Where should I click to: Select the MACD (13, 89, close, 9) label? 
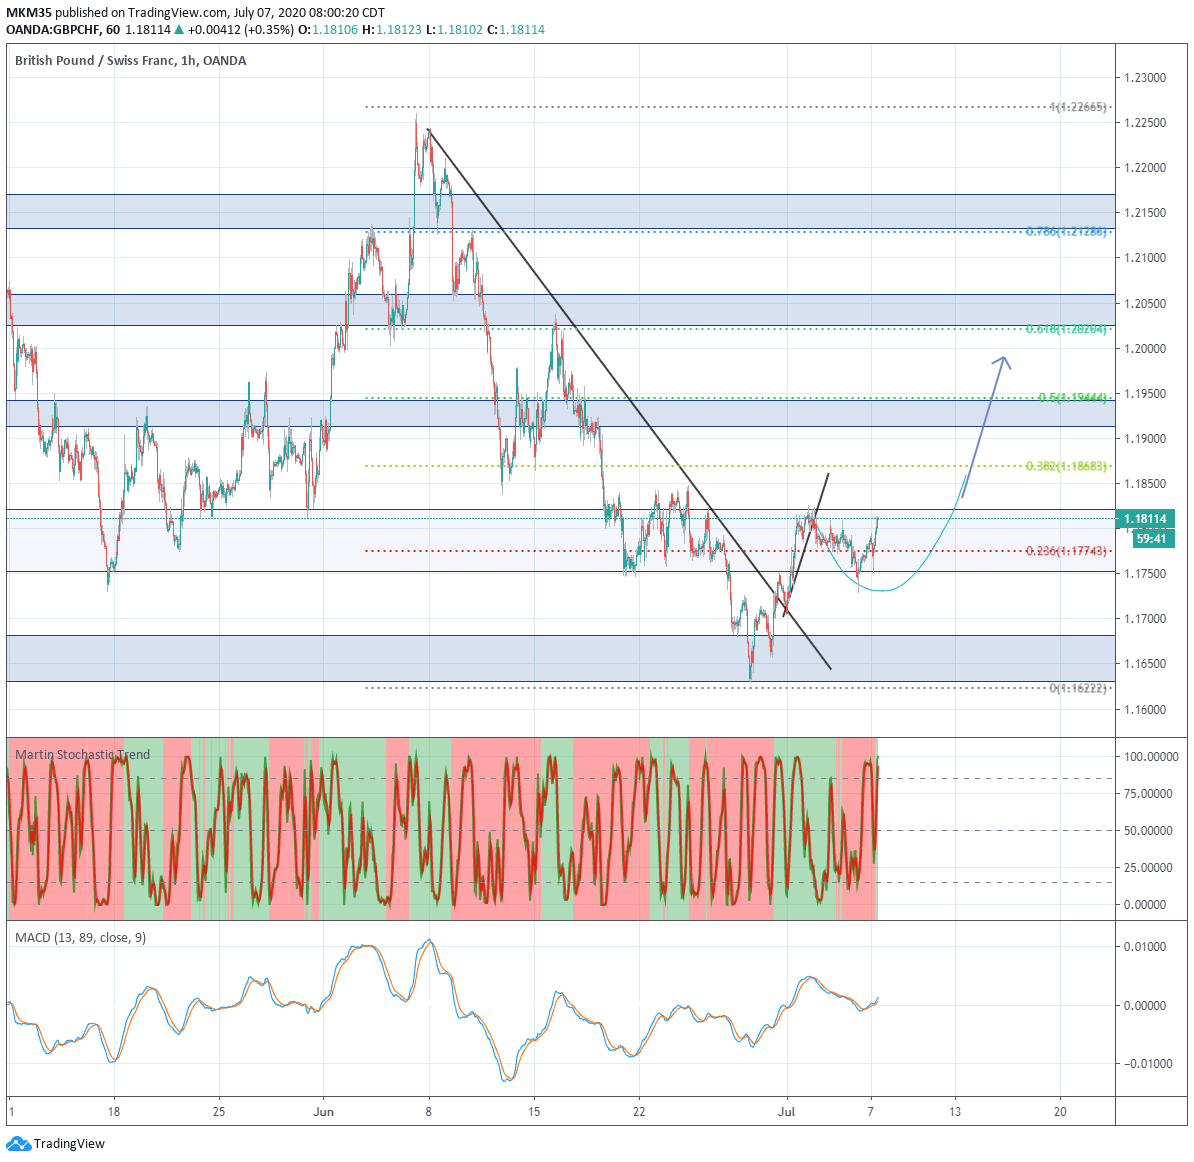click(x=81, y=937)
